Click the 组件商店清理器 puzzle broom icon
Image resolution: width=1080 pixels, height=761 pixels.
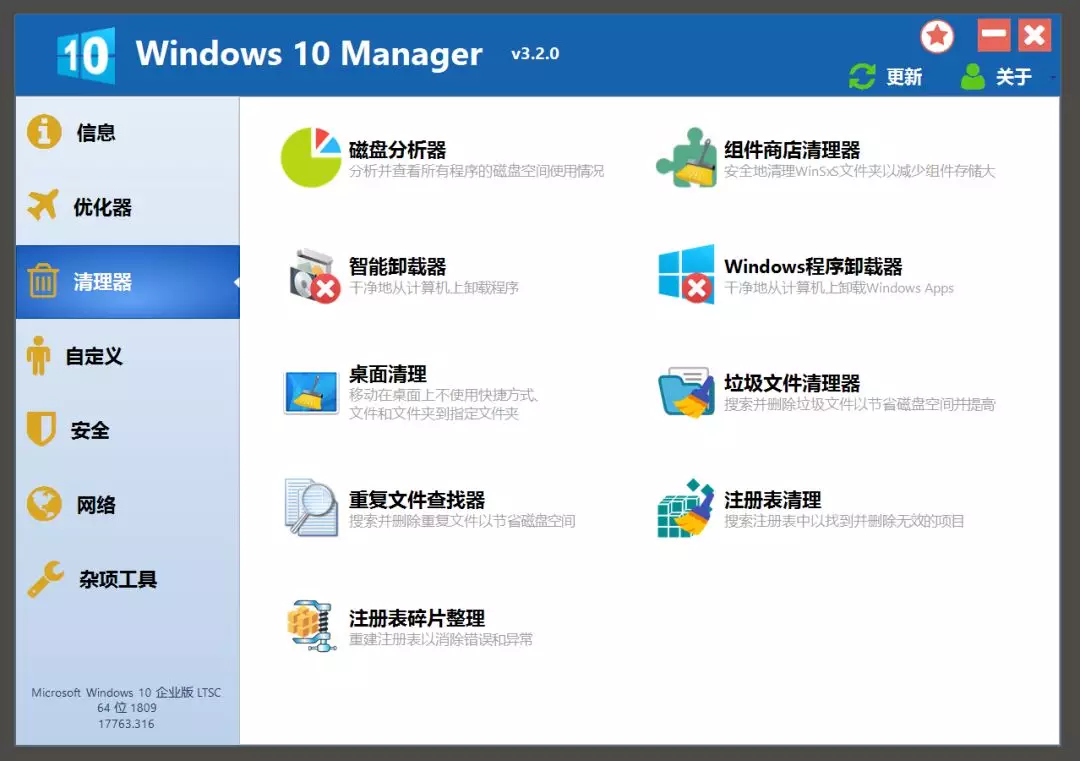pos(686,158)
